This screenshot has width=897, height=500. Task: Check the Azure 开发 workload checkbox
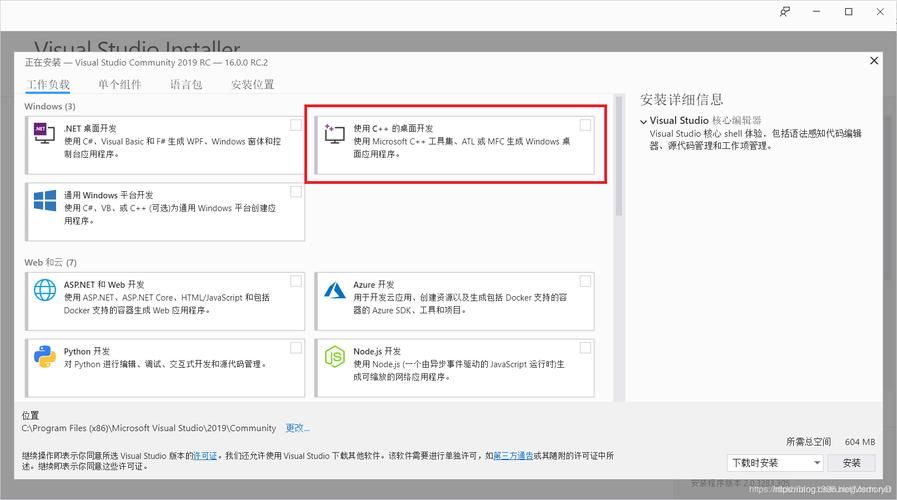click(x=585, y=281)
